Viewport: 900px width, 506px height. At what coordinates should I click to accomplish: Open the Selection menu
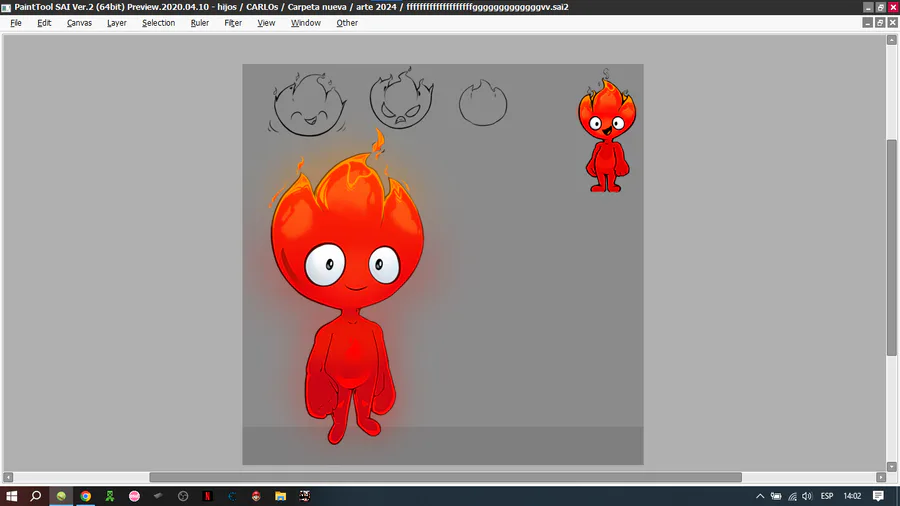[158, 23]
